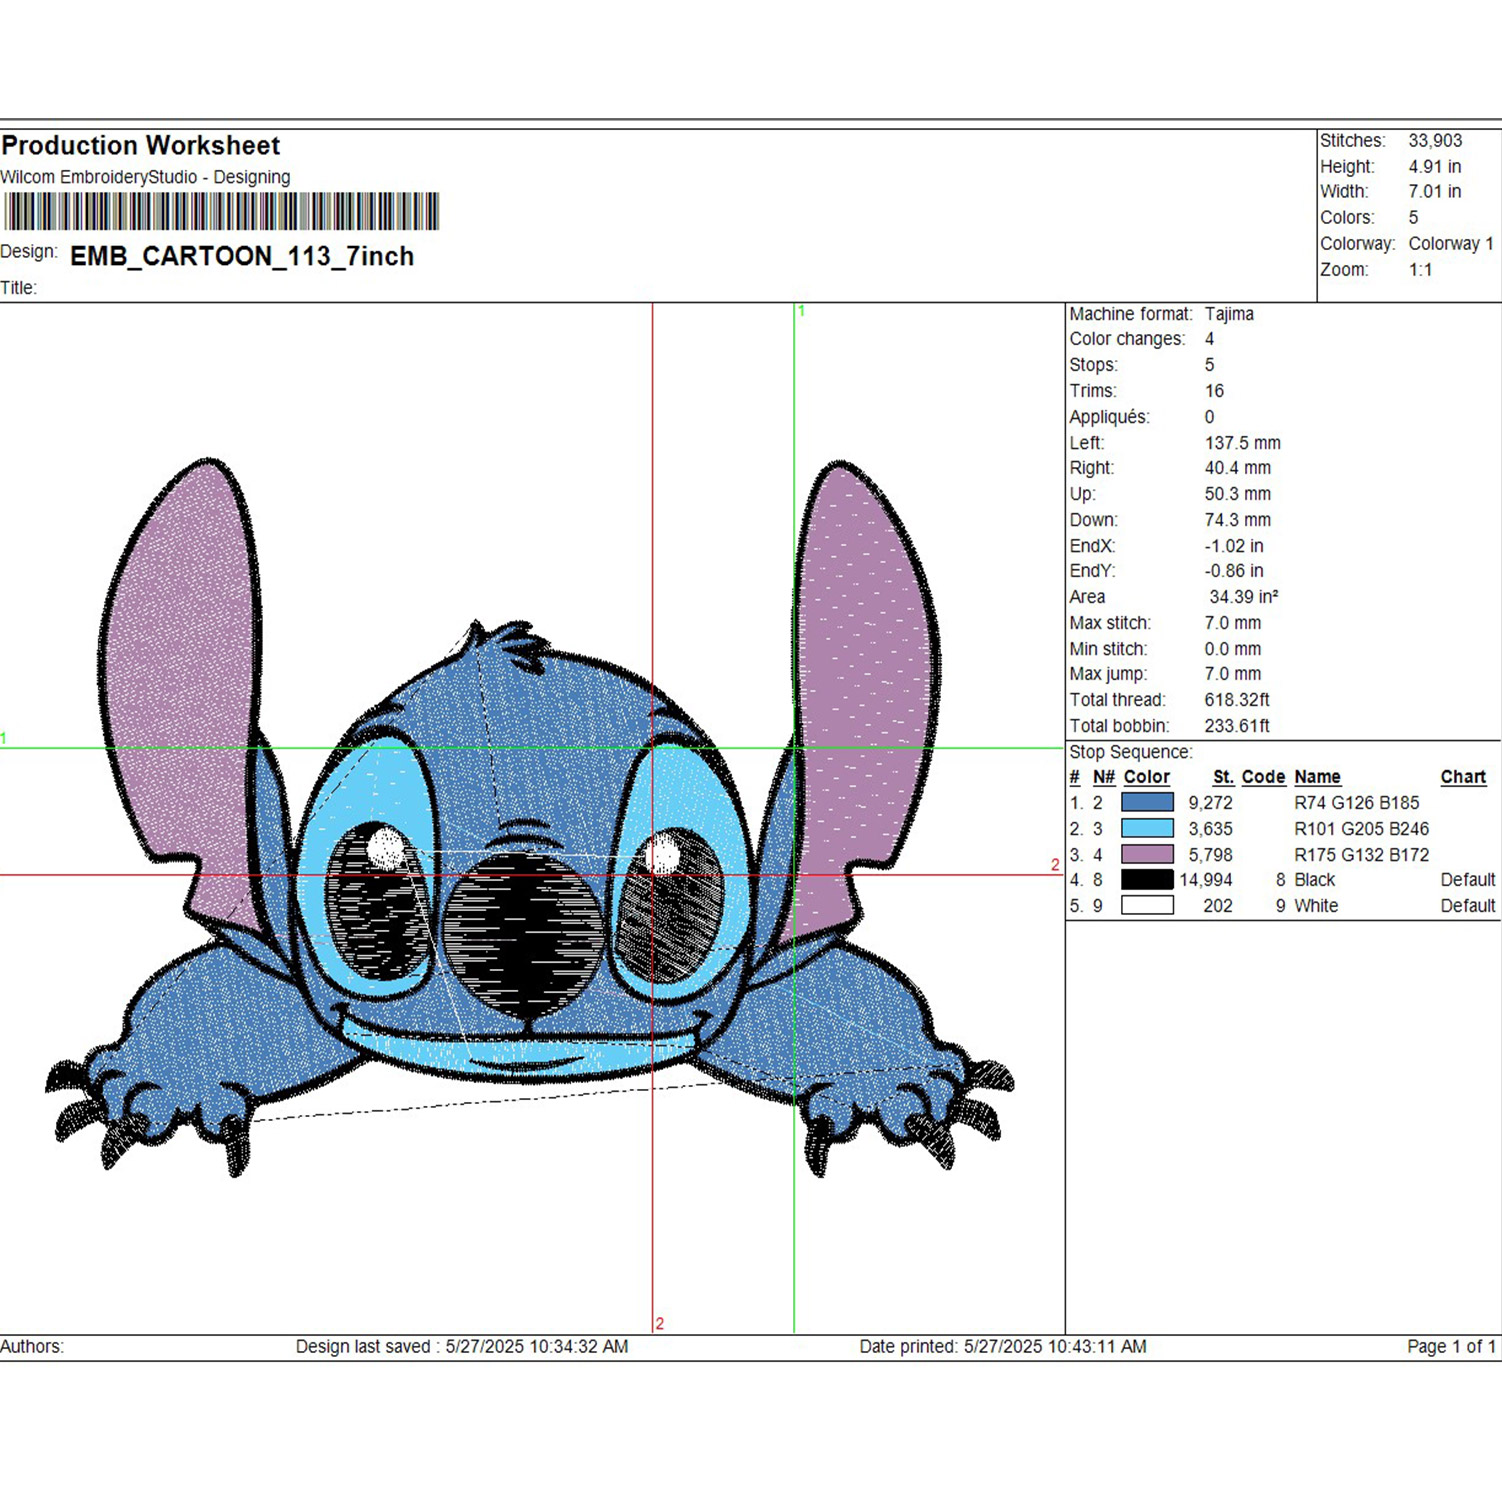Click the Total thread 618.32ft value
Viewport: 1502px width, 1497px height.
click(x=1237, y=700)
